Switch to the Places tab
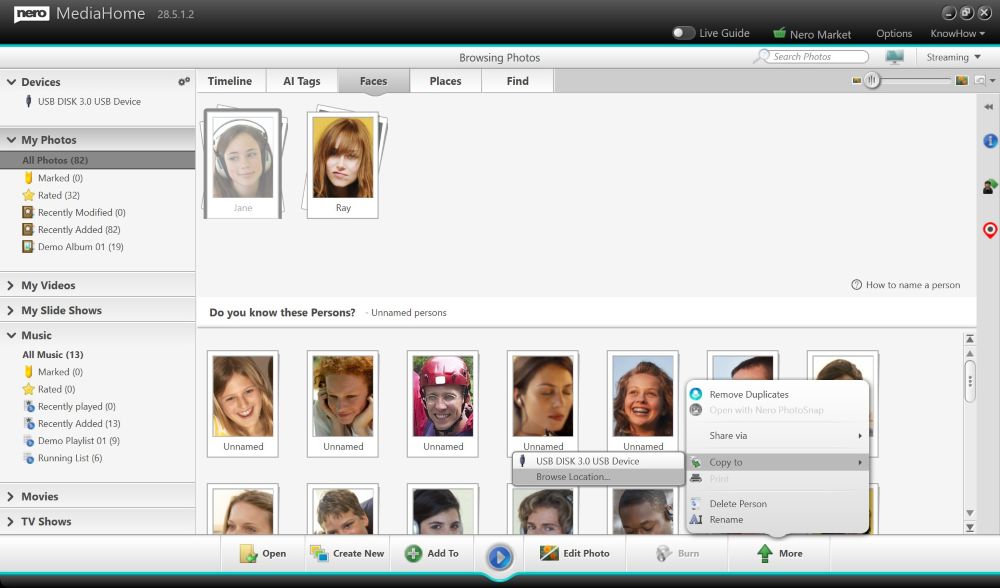 (x=445, y=81)
